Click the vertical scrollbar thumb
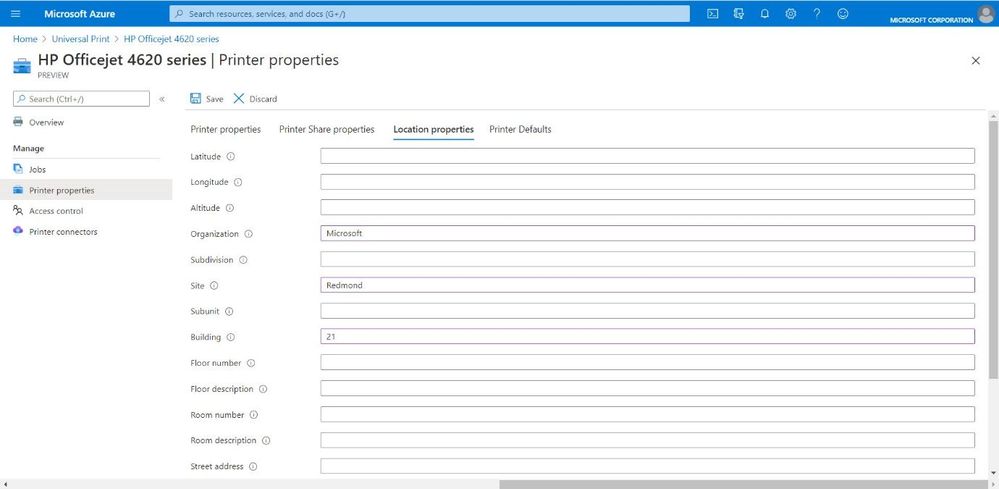 tap(993, 250)
